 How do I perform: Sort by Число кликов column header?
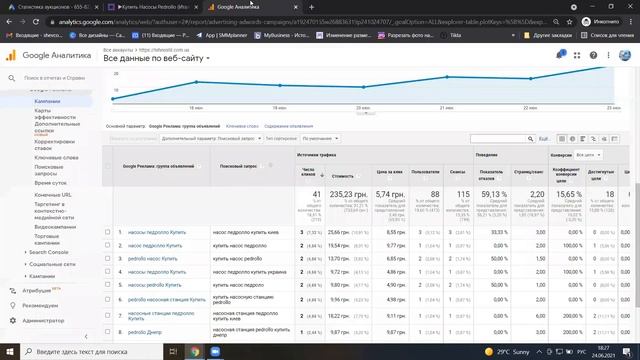coord(309,172)
